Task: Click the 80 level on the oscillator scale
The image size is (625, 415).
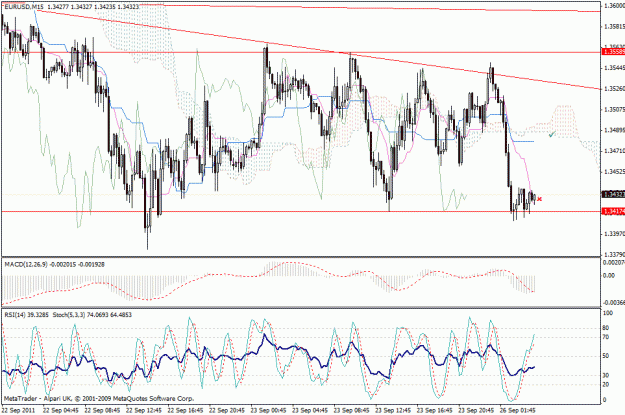Action: point(606,328)
